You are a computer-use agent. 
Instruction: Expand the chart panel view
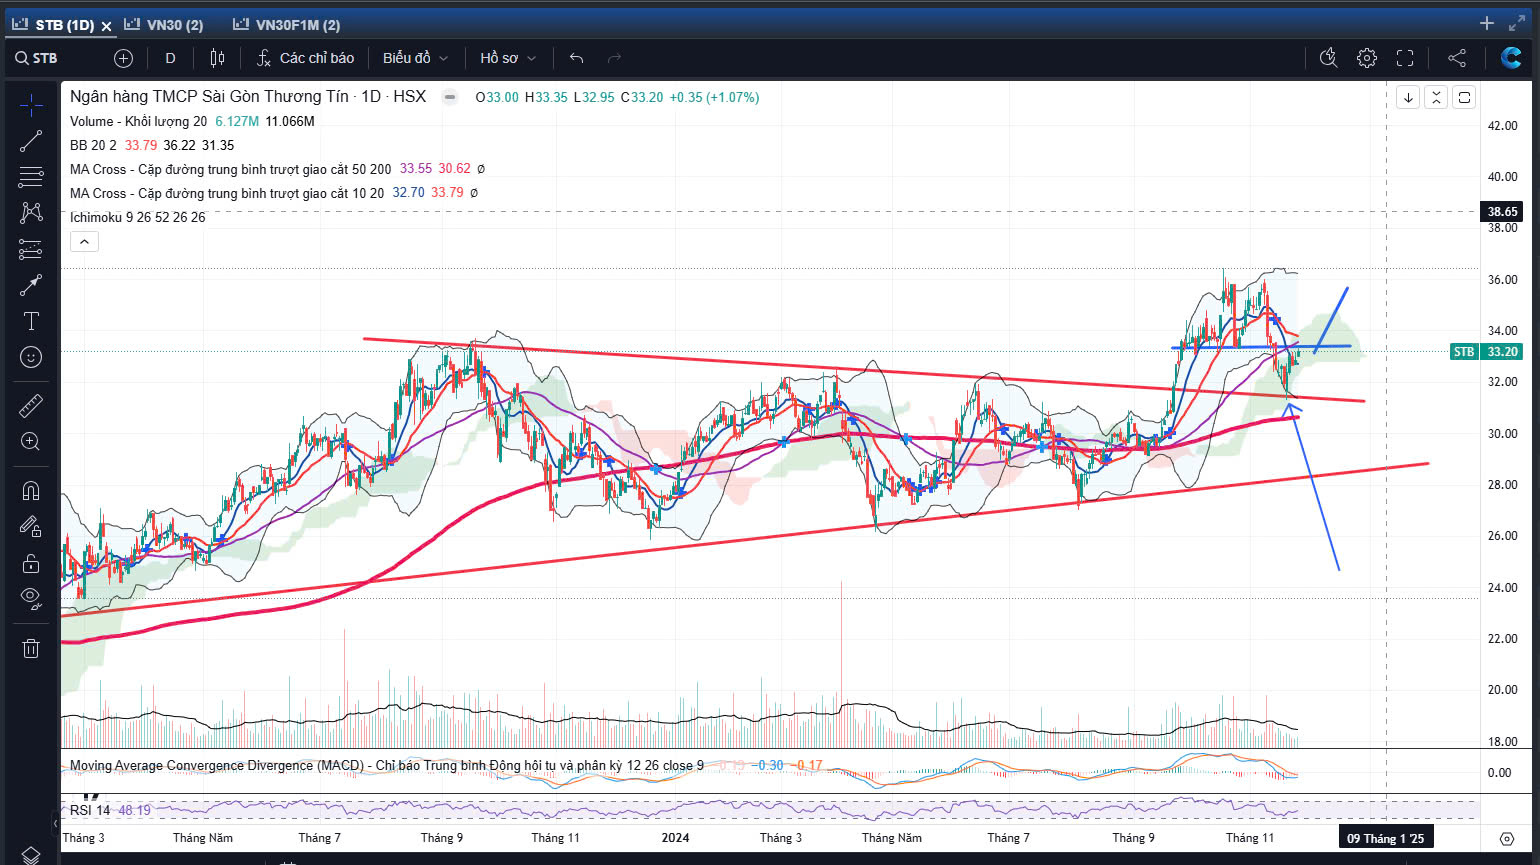(x=1517, y=23)
